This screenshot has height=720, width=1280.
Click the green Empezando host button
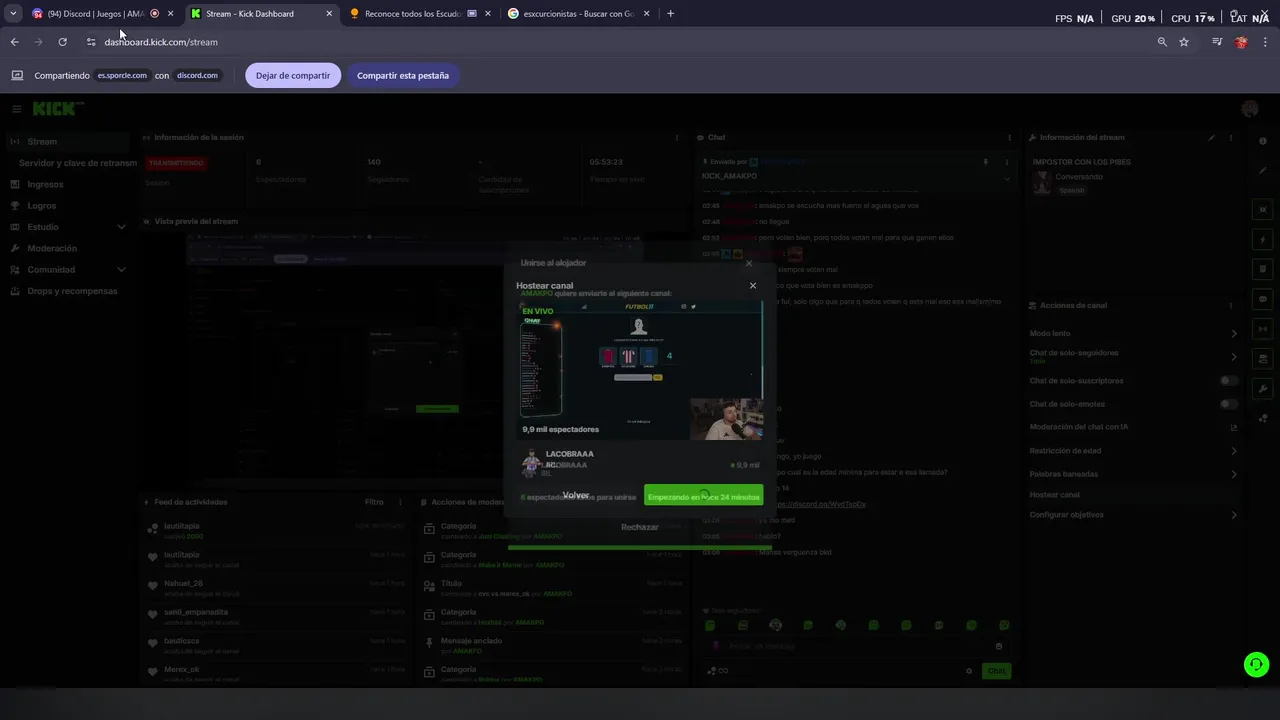click(703, 497)
